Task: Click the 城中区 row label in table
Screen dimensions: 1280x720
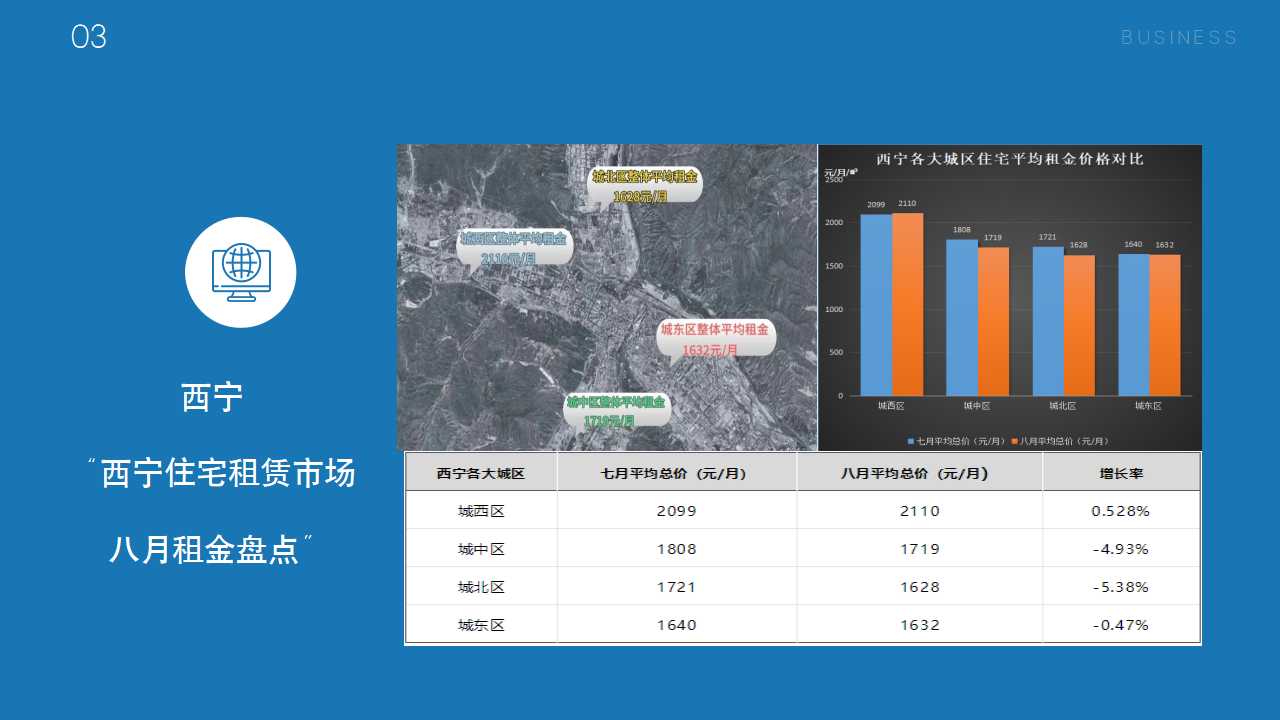Action: (x=481, y=549)
